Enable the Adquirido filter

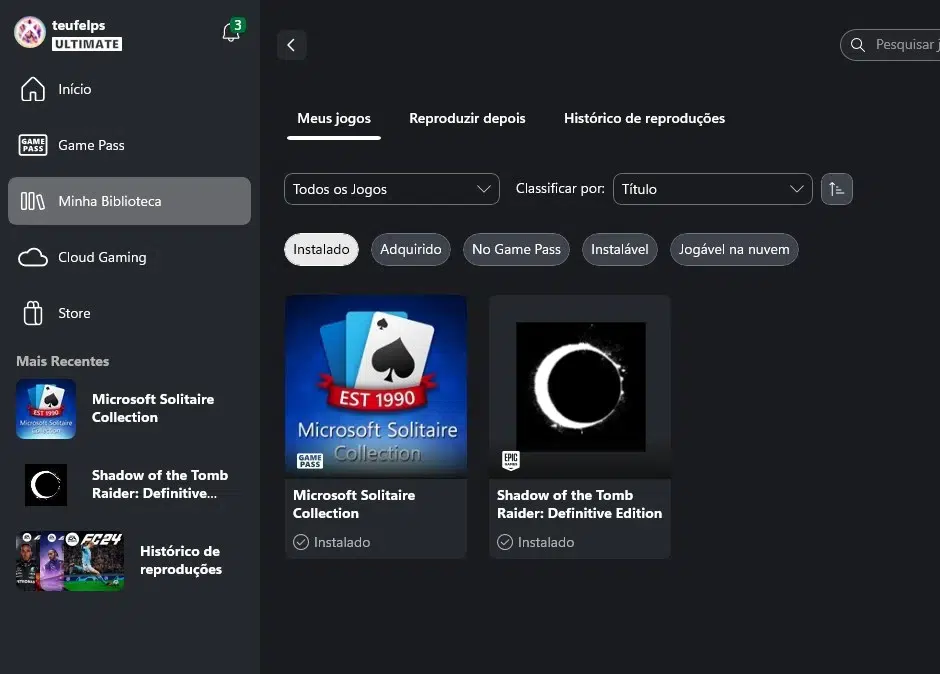coord(410,249)
